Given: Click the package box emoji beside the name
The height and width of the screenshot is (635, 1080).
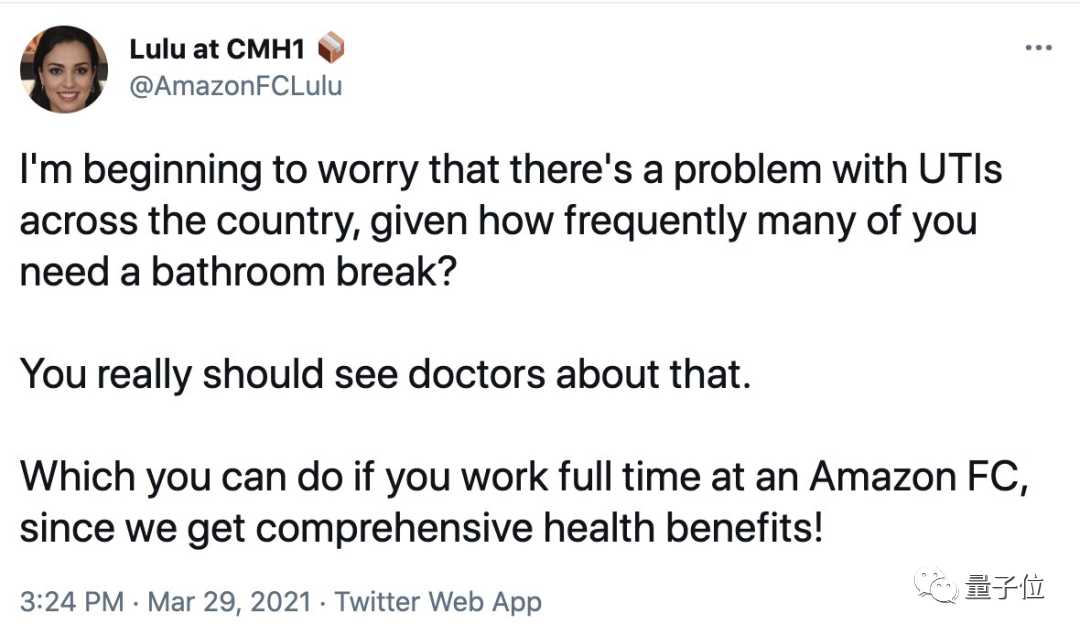Looking at the screenshot, I should pos(330,48).
